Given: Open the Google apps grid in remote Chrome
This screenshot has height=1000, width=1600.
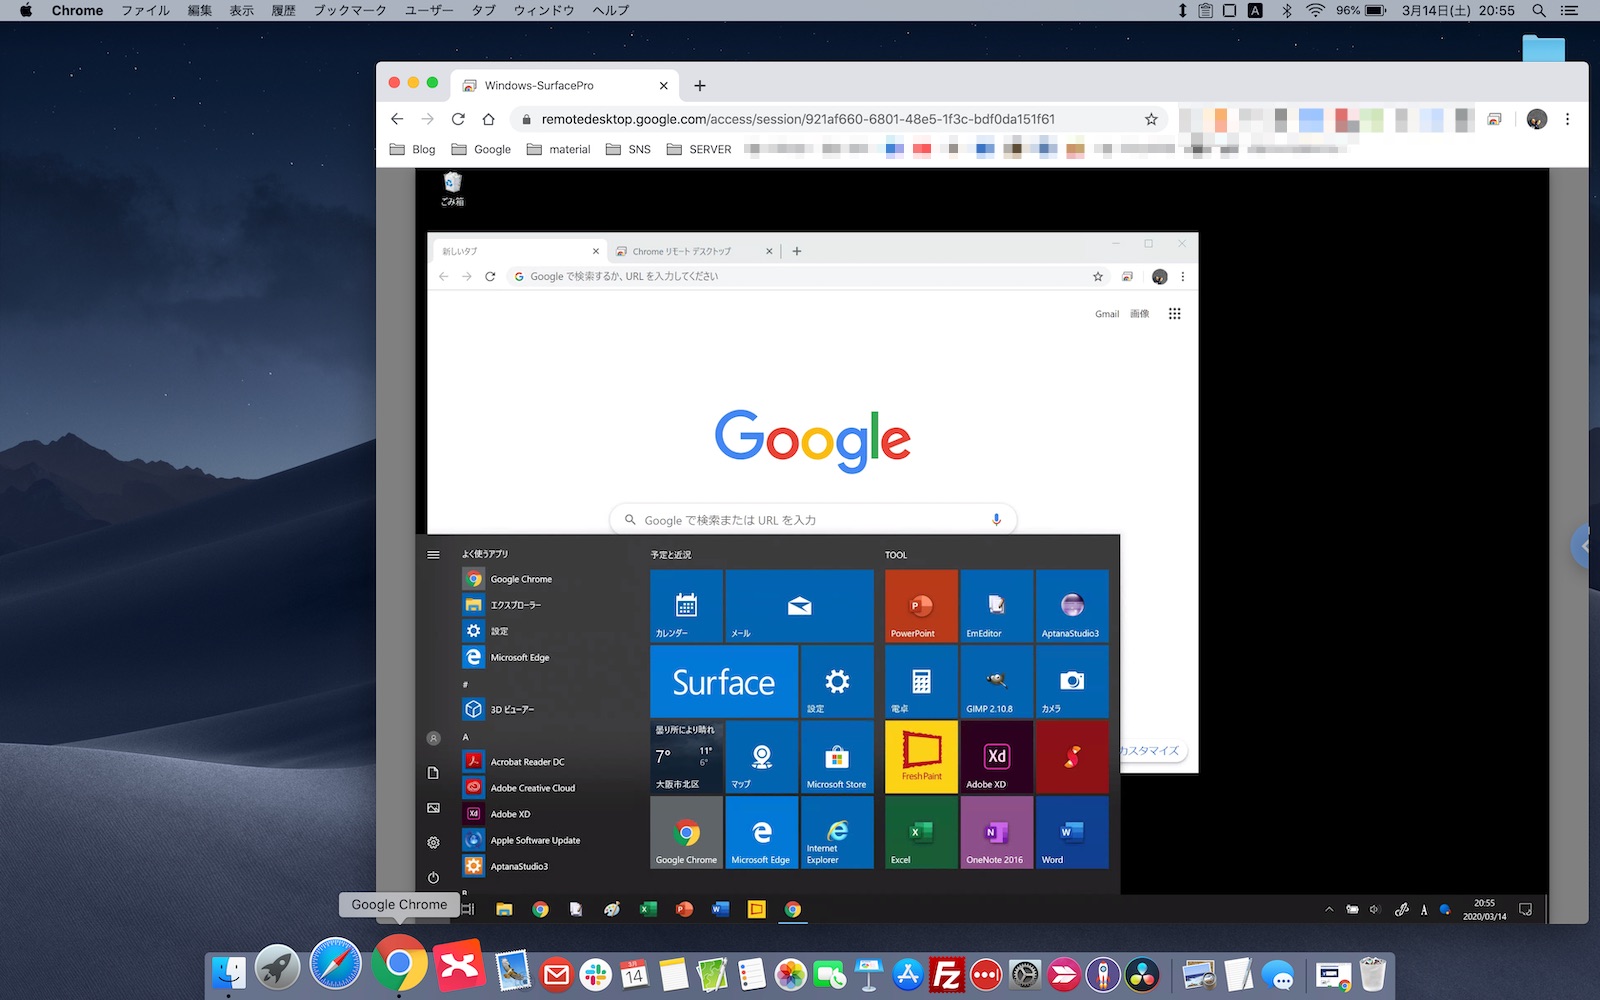Looking at the screenshot, I should point(1175,314).
